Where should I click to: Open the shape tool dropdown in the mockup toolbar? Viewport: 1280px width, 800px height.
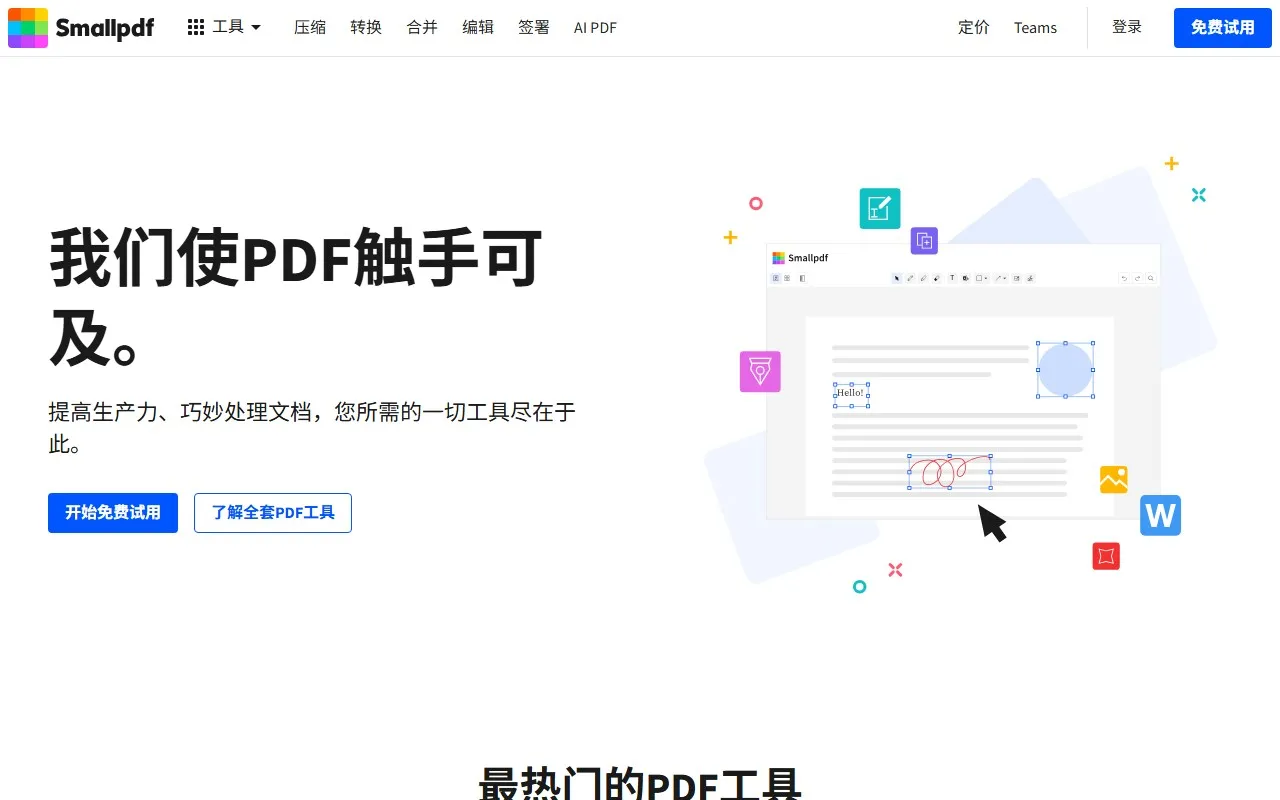[986, 278]
